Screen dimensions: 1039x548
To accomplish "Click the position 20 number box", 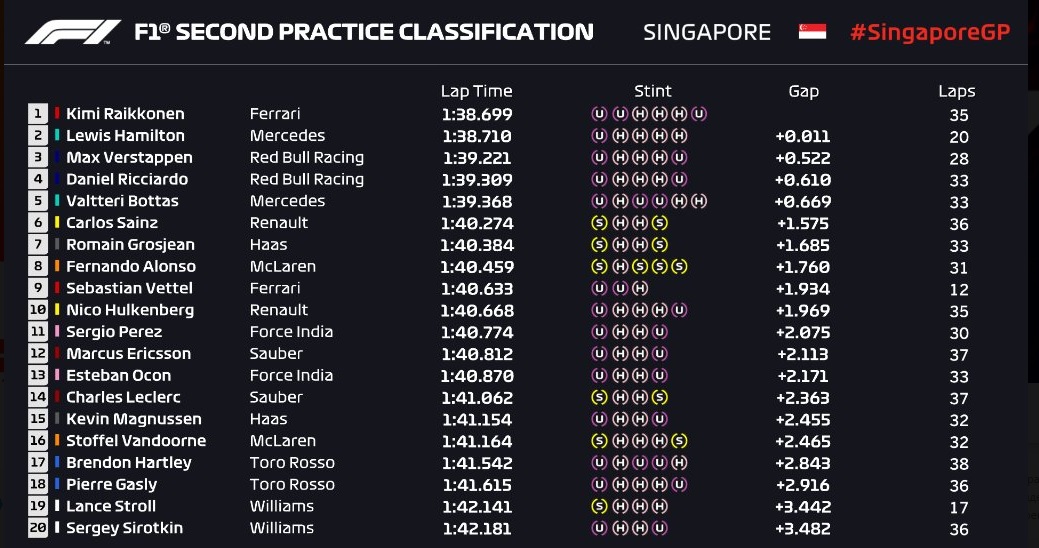I will [x=38, y=528].
